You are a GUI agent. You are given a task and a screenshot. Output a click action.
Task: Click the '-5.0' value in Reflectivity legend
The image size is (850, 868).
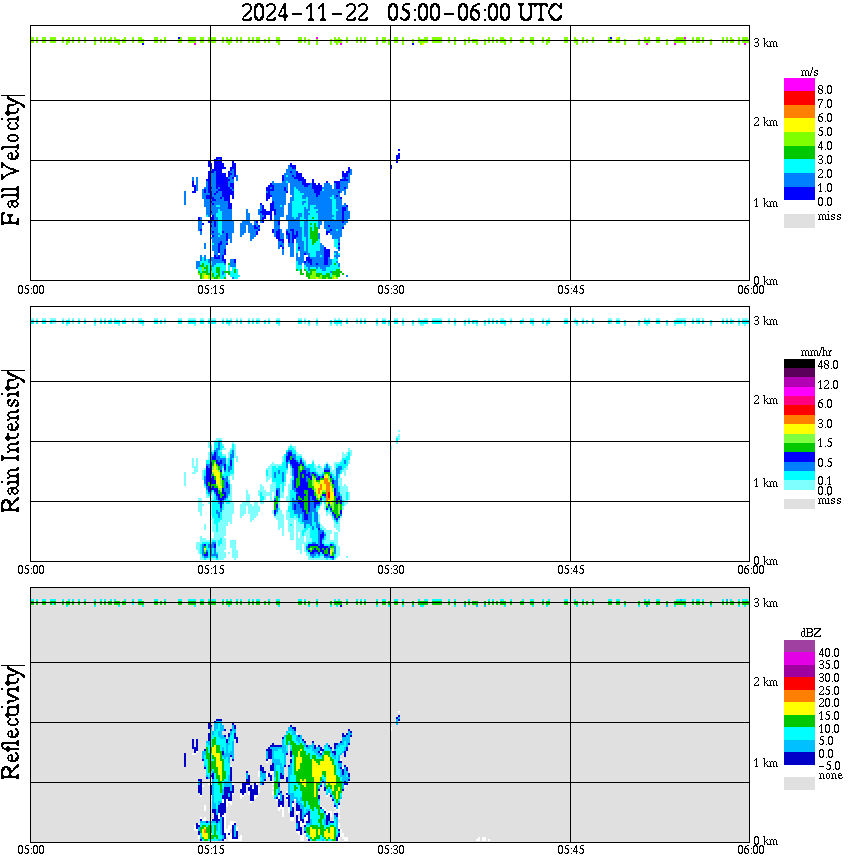(829, 766)
